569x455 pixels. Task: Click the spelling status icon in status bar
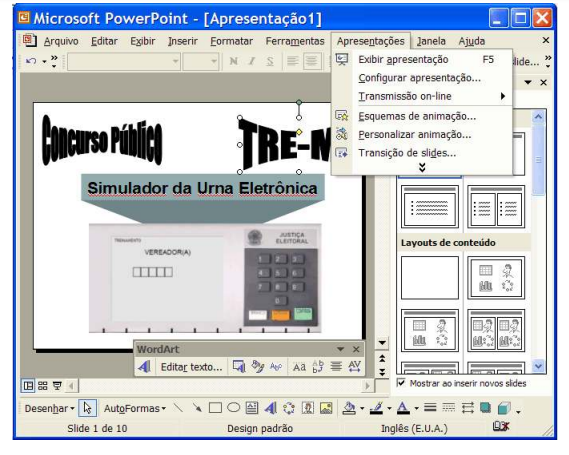(x=501, y=427)
